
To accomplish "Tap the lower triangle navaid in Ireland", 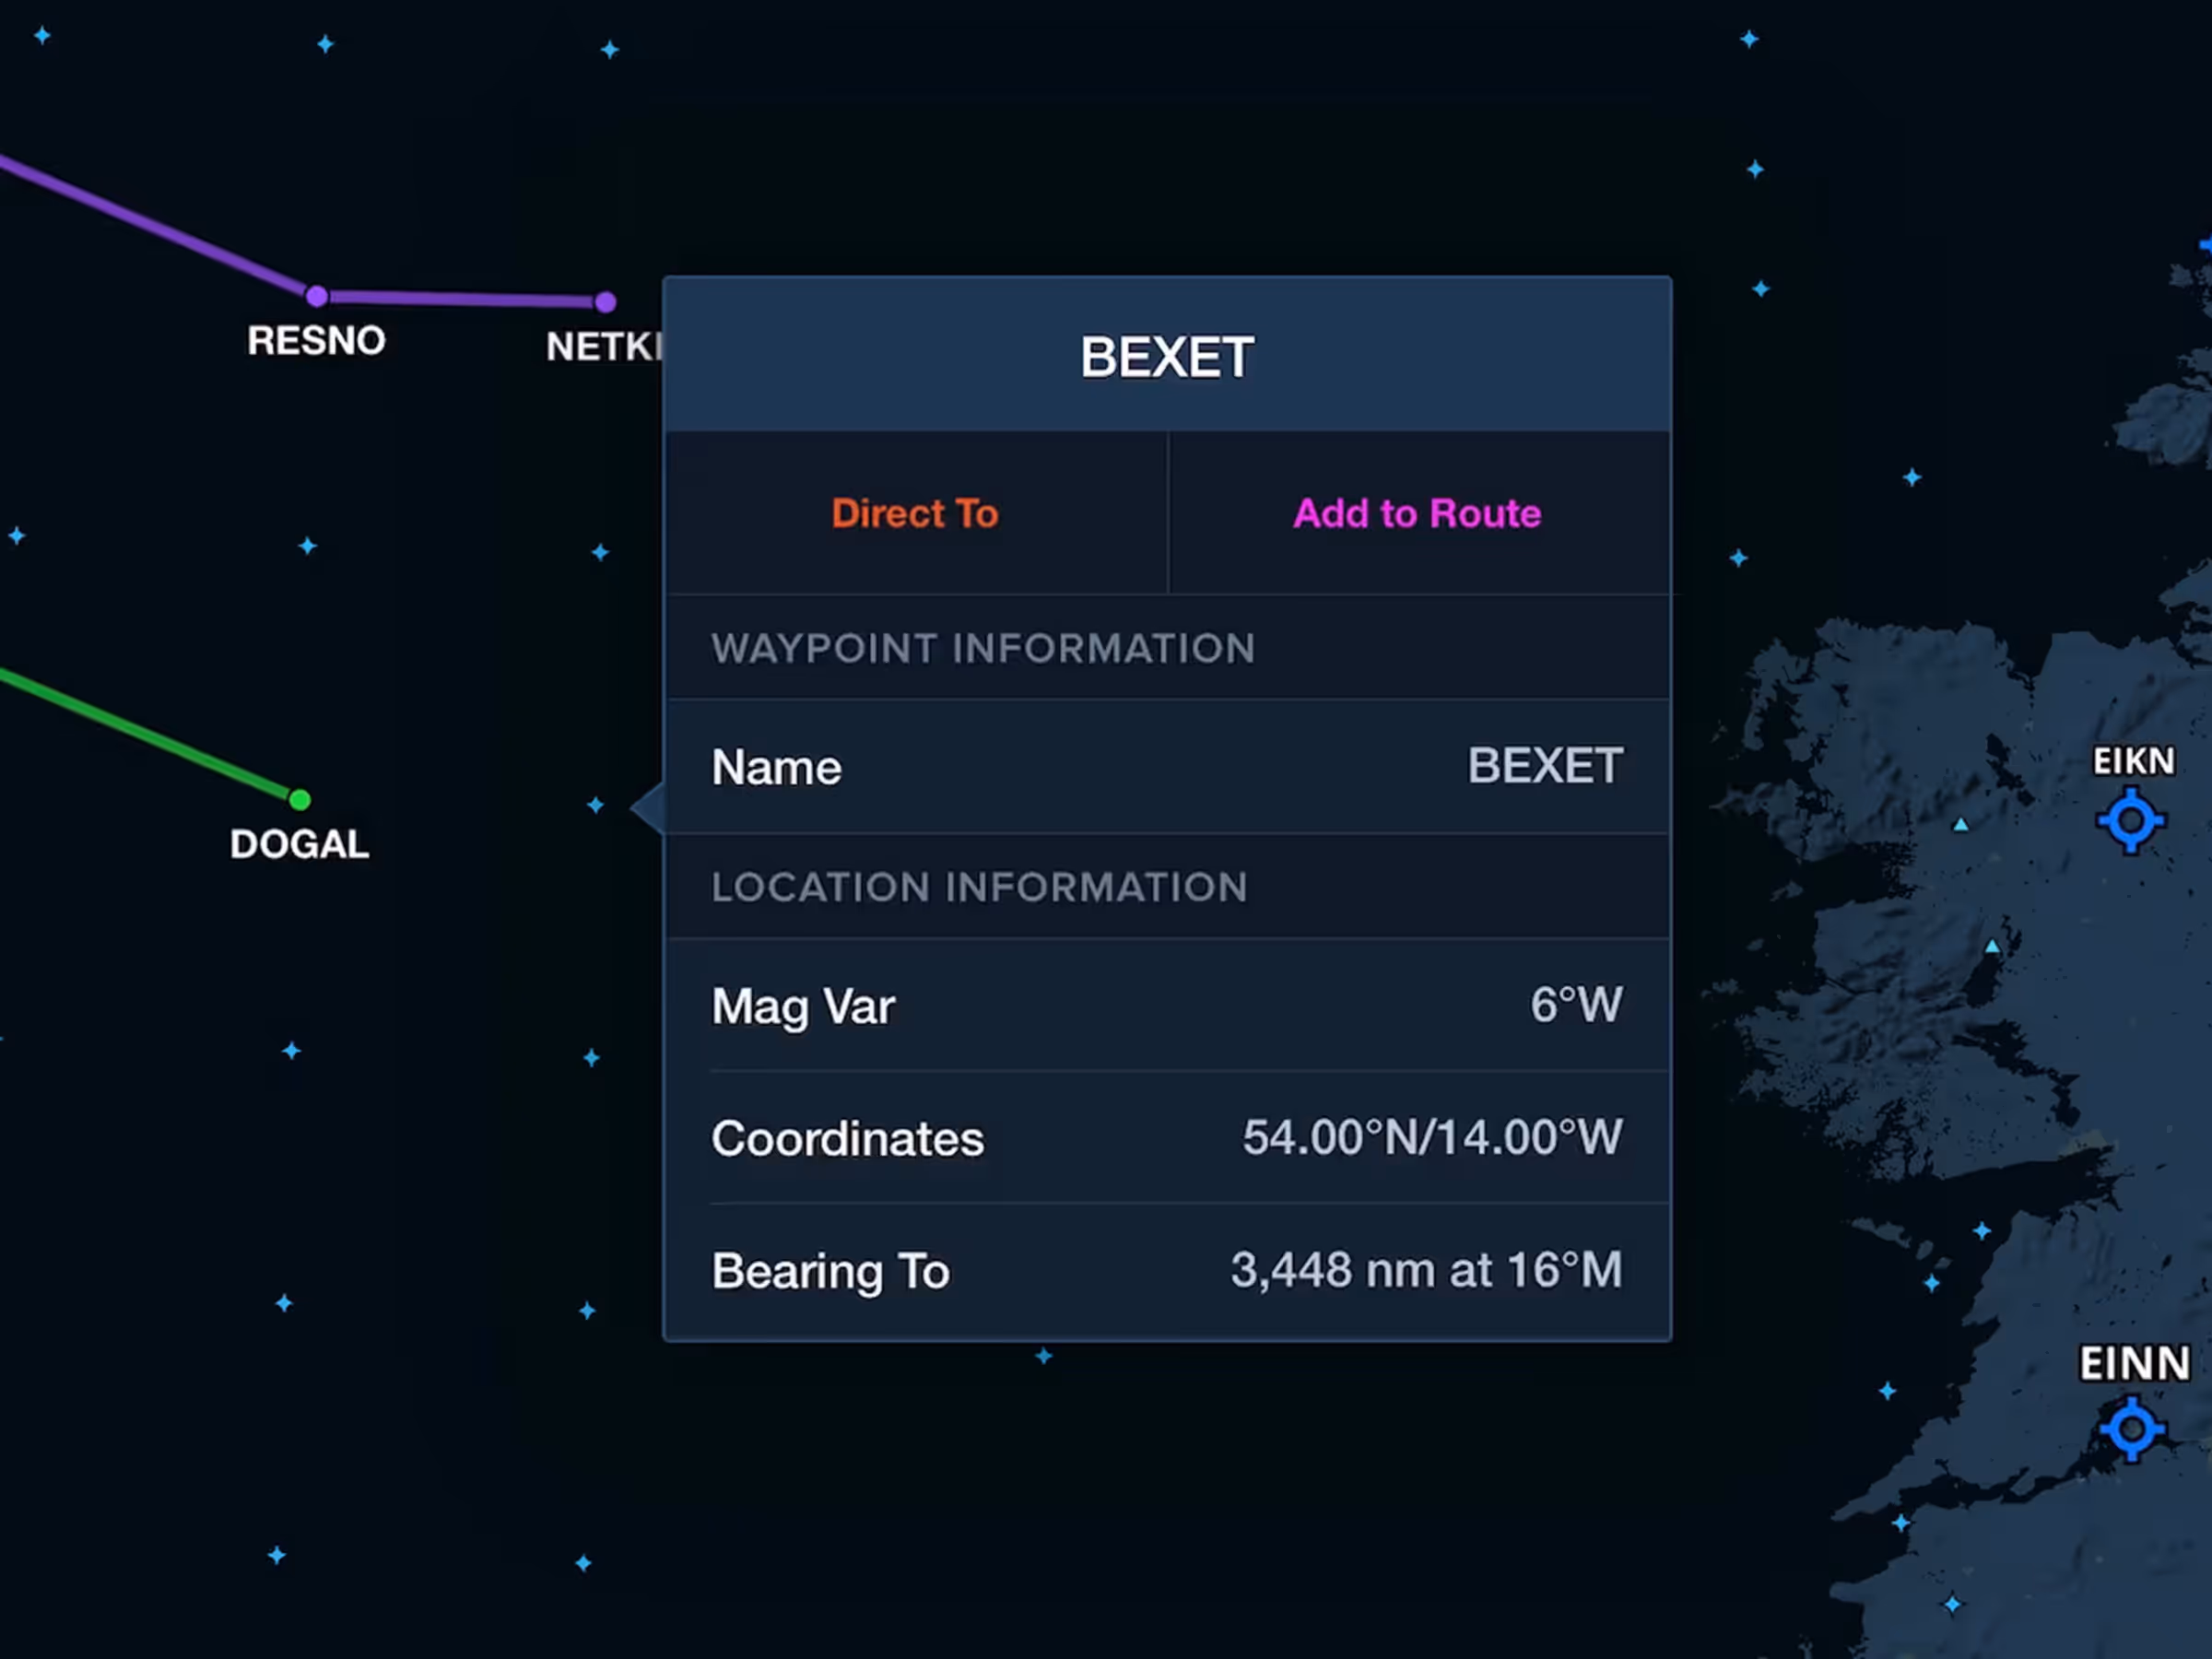I will (x=1993, y=946).
